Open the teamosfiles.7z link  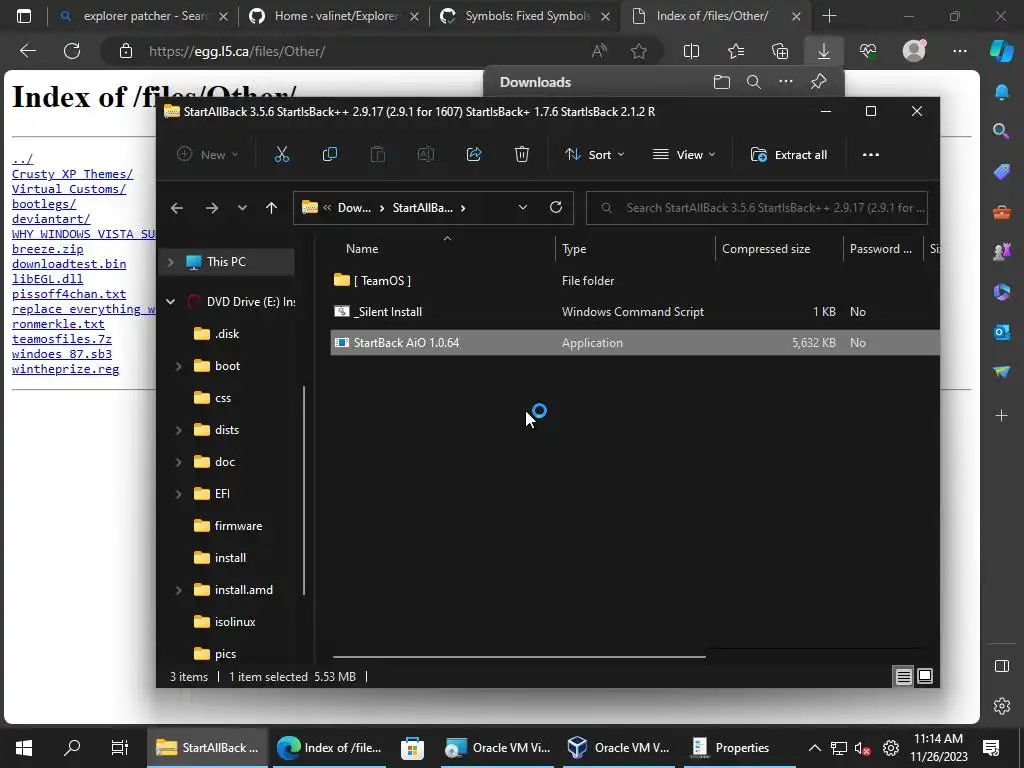click(x=61, y=339)
